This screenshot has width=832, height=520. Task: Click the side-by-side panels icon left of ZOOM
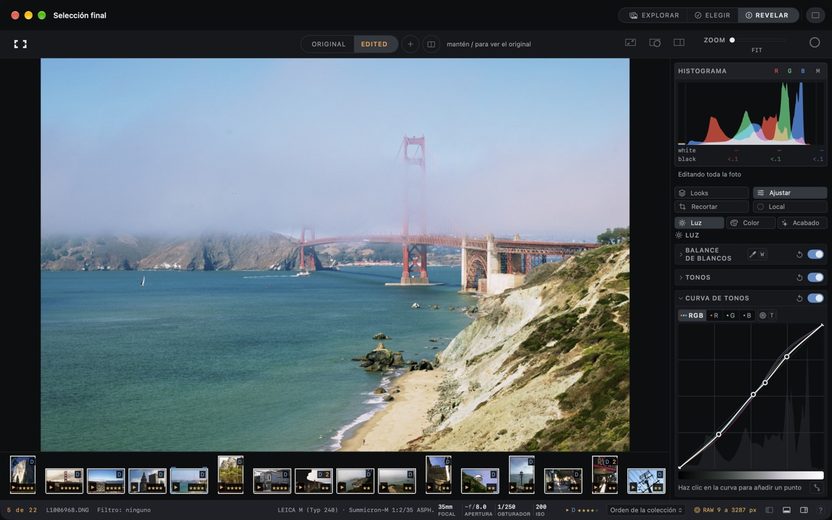679,42
